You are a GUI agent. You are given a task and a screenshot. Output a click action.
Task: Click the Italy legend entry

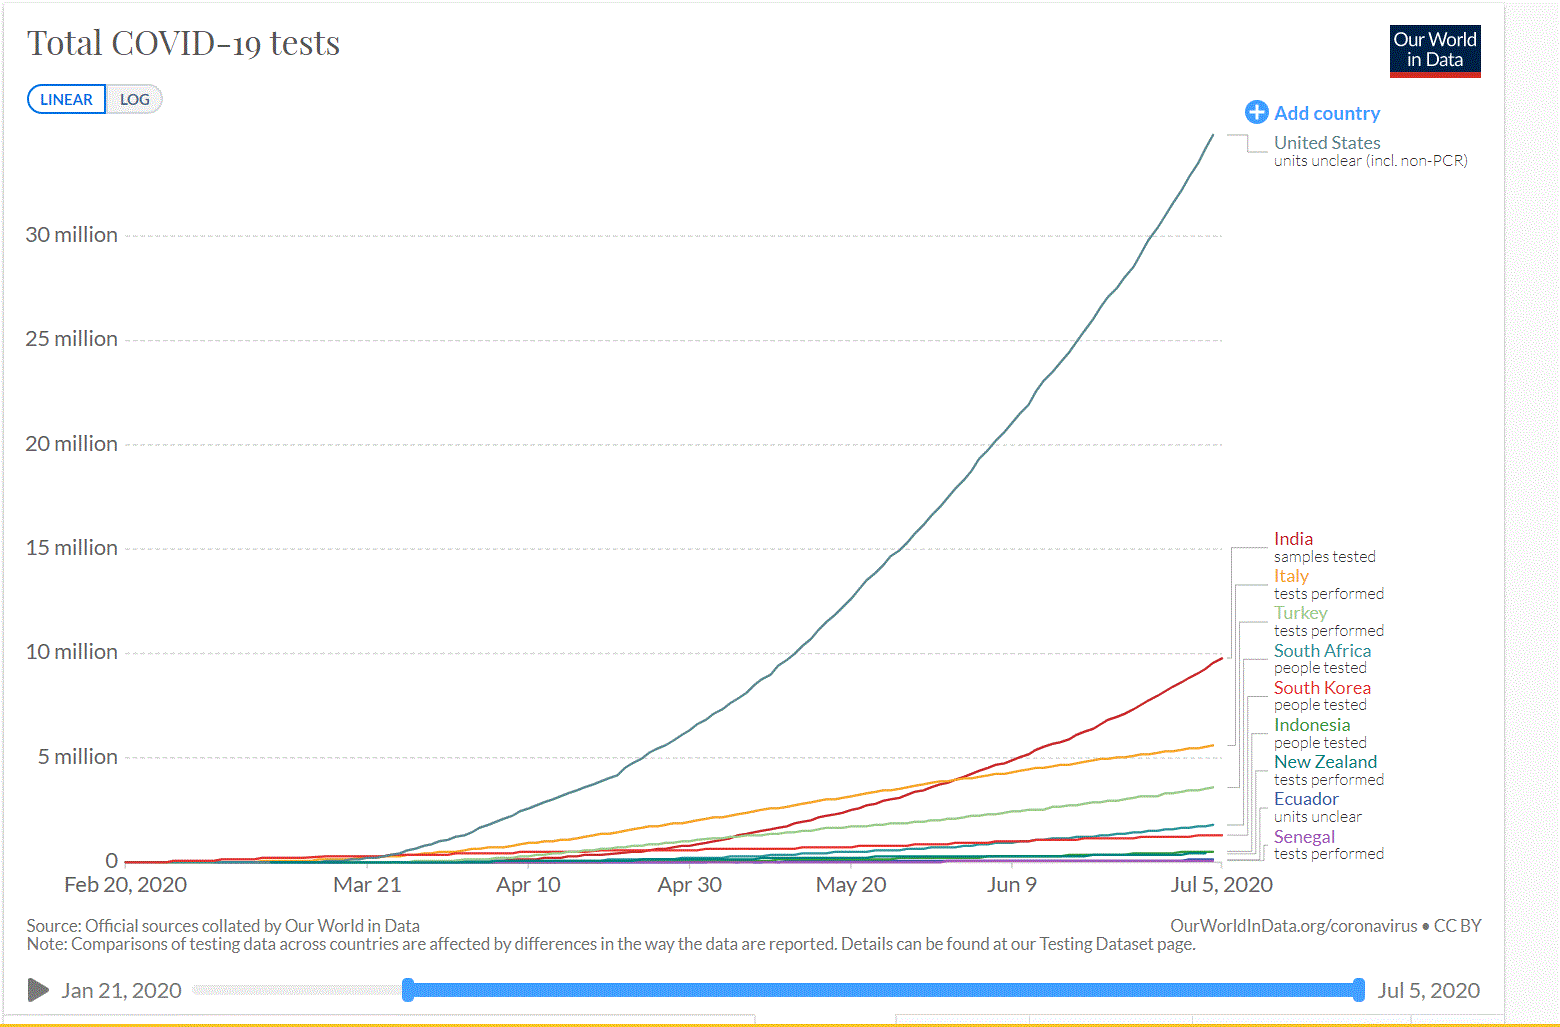(1290, 576)
